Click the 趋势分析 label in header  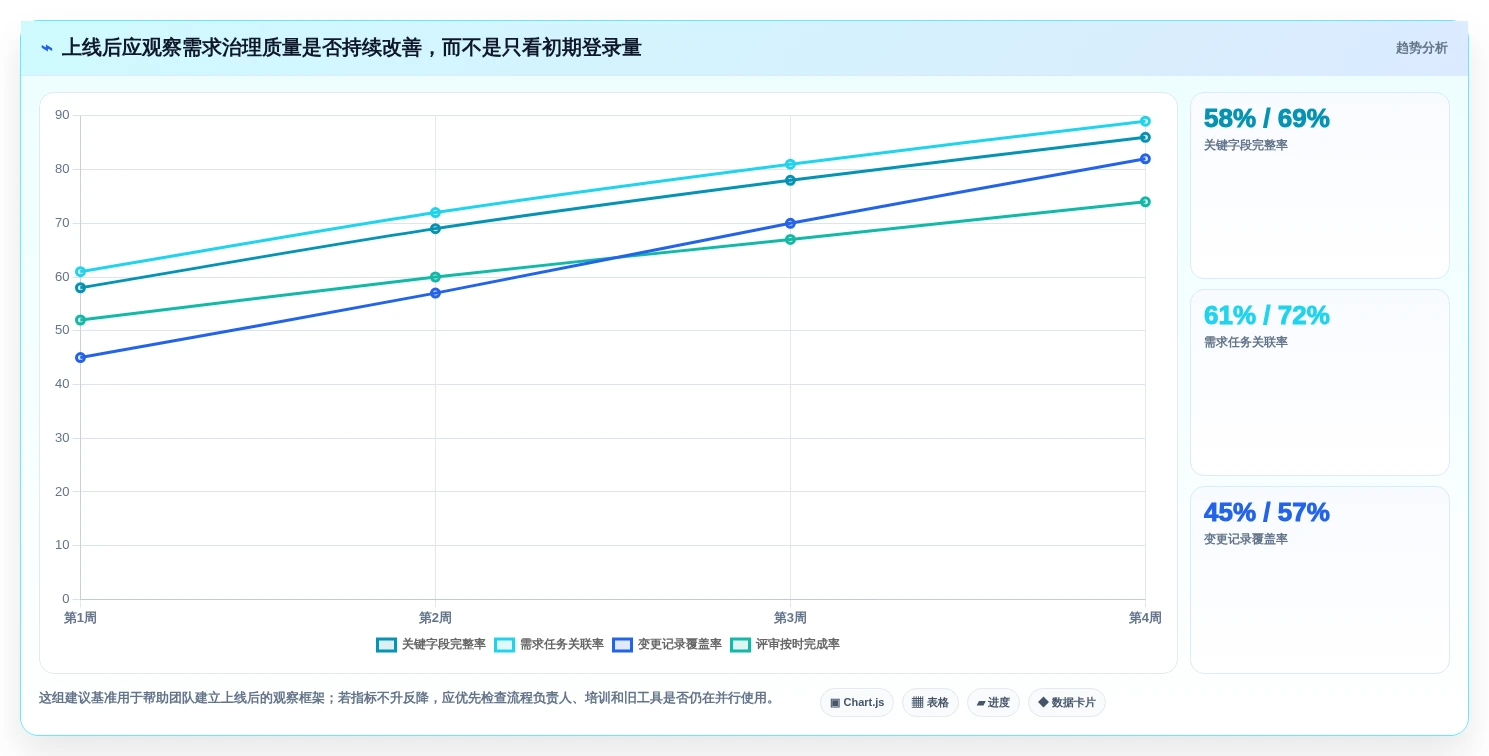pyautogui.click(x=1421, y=48)
